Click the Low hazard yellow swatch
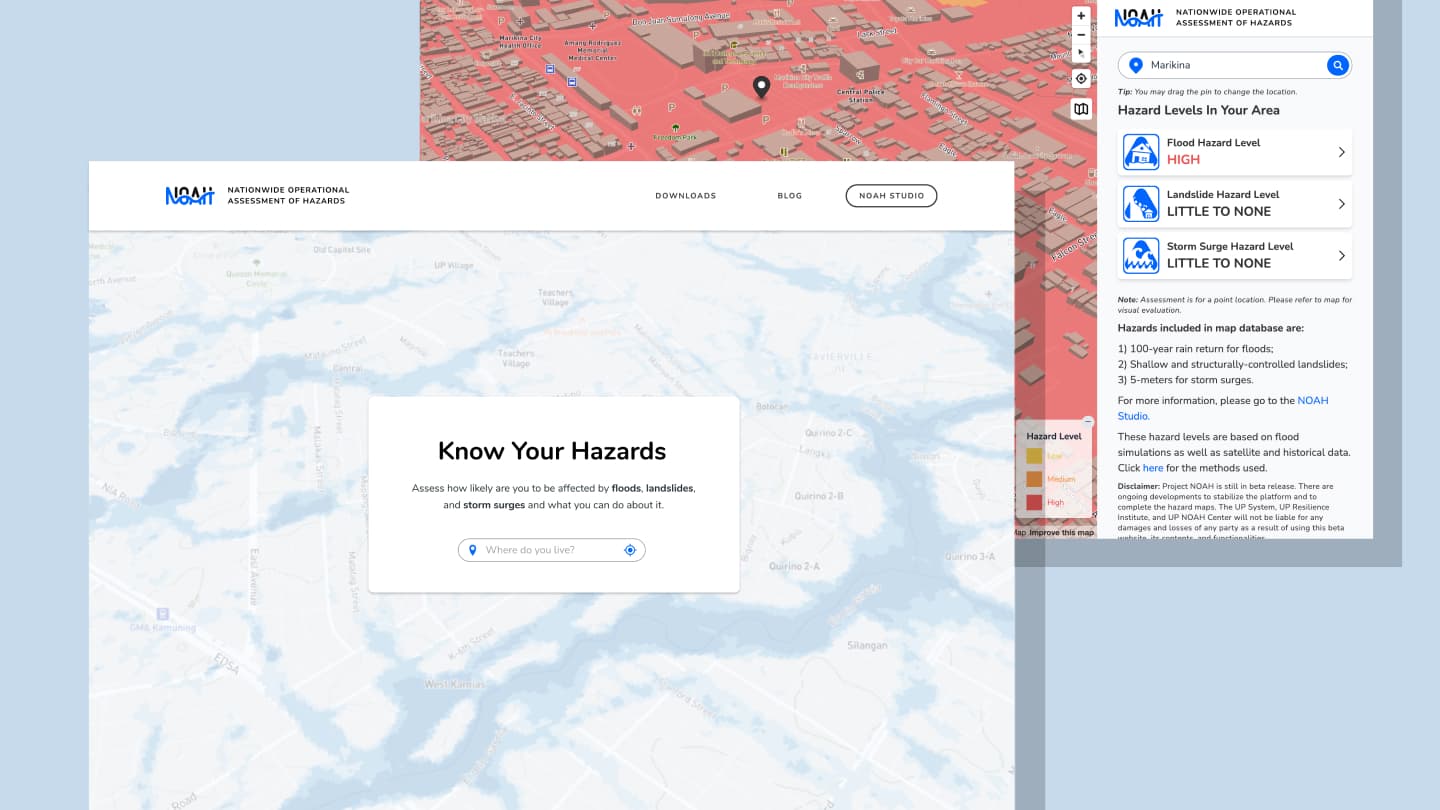This screenshot has width=1440, height=810. click(1034, 456)
